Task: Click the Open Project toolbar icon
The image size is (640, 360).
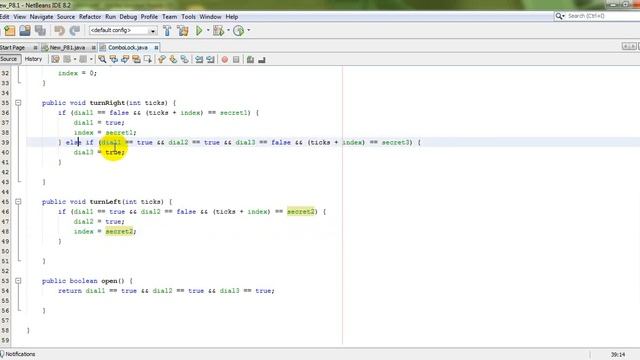Action: click(x=24, y=31)
